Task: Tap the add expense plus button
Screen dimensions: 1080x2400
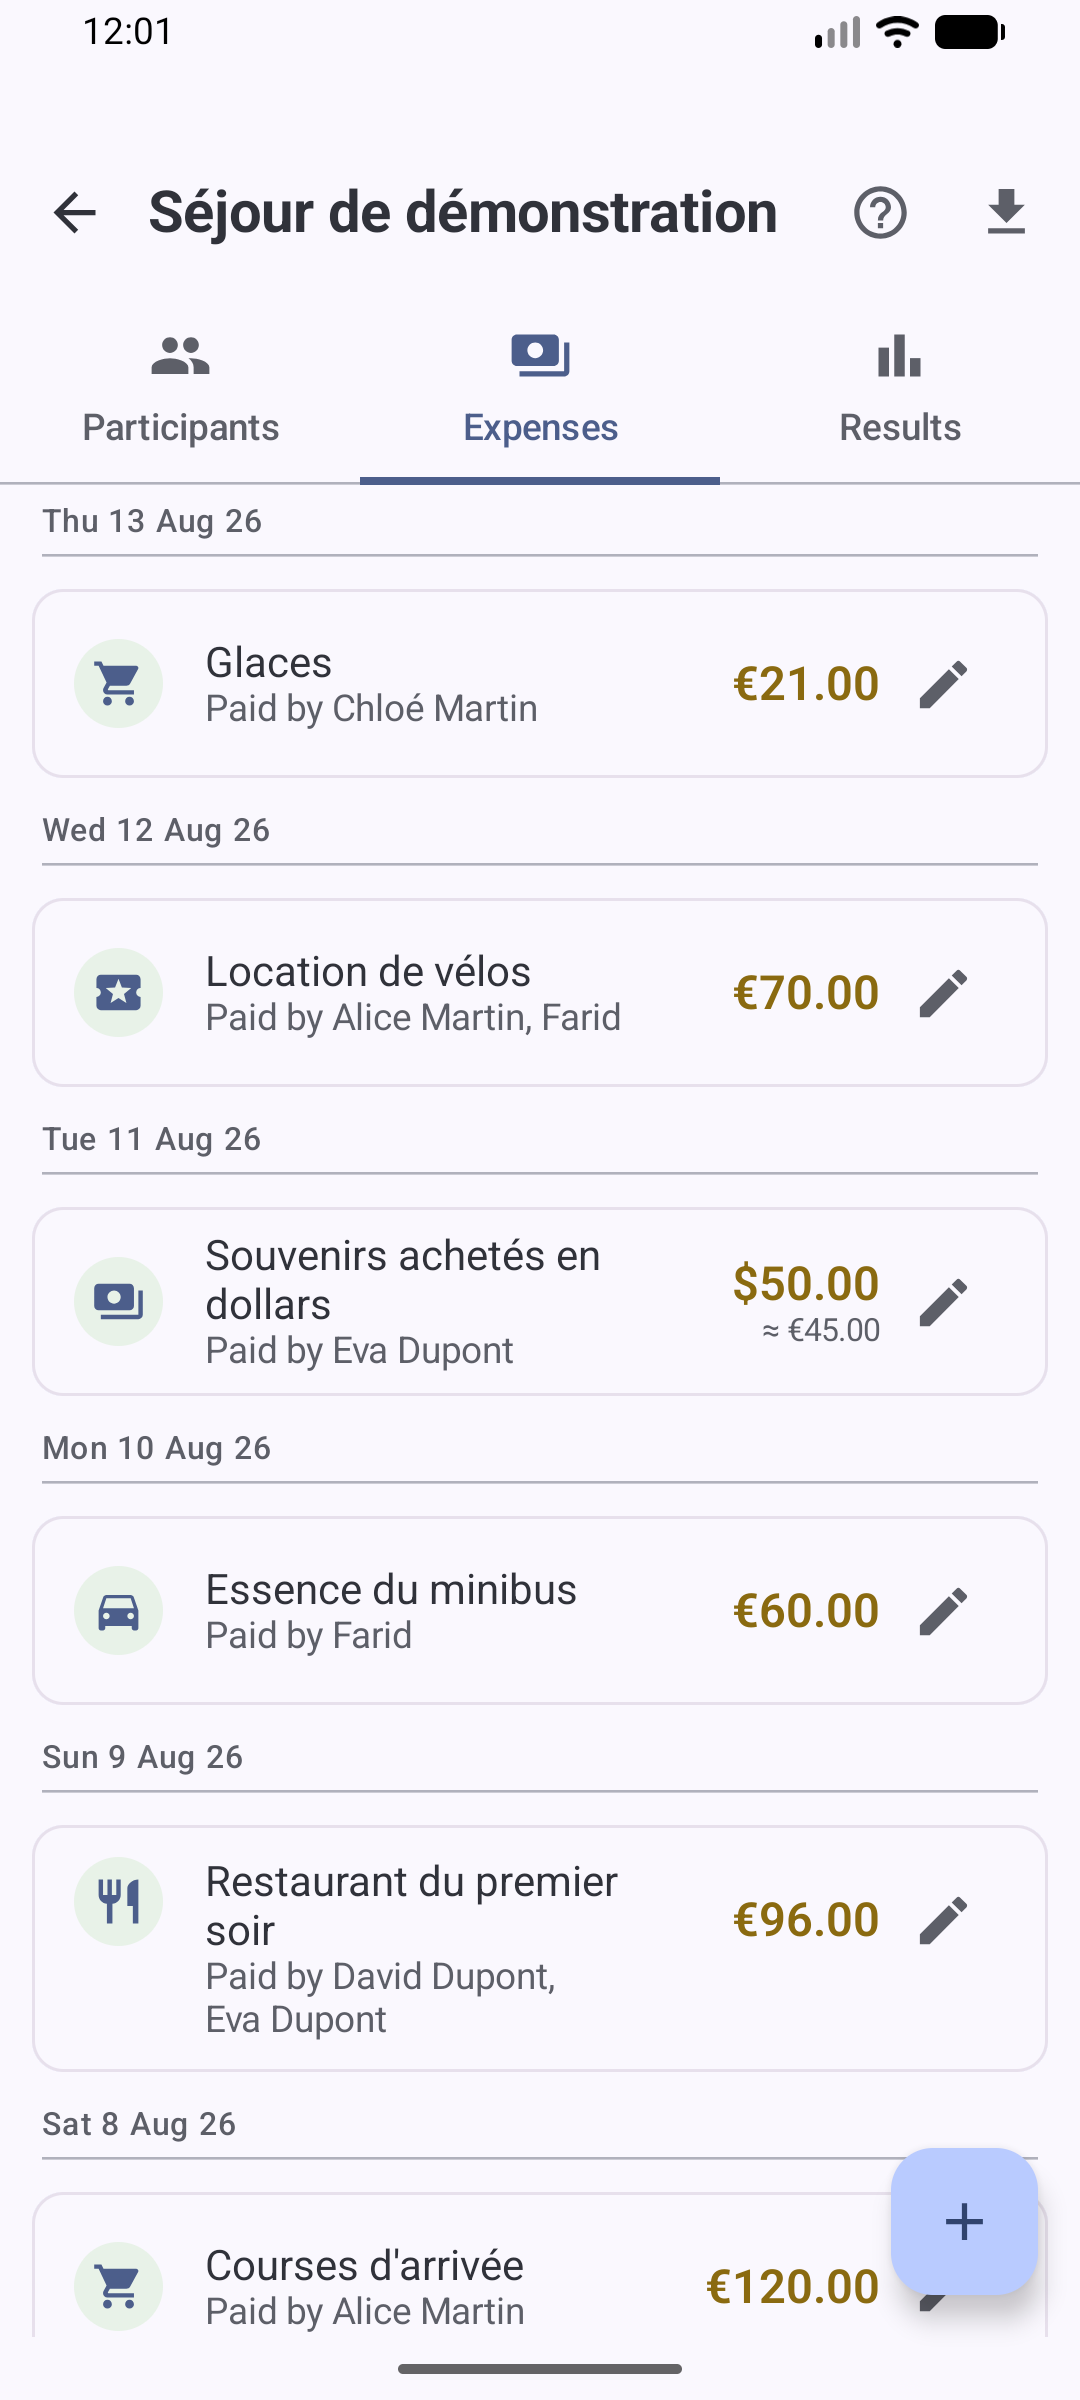Action: [964, 2222]
